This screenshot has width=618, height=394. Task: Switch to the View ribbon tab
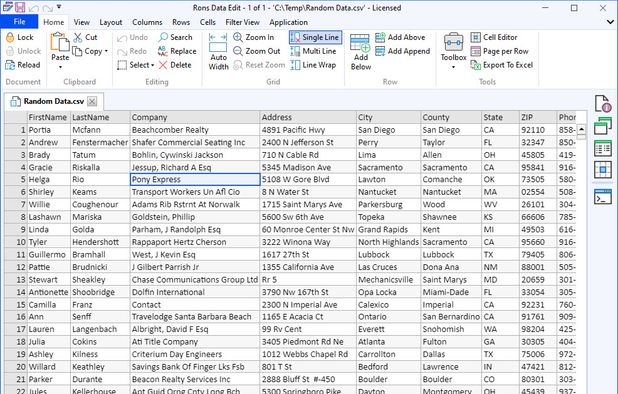[82, 22]
